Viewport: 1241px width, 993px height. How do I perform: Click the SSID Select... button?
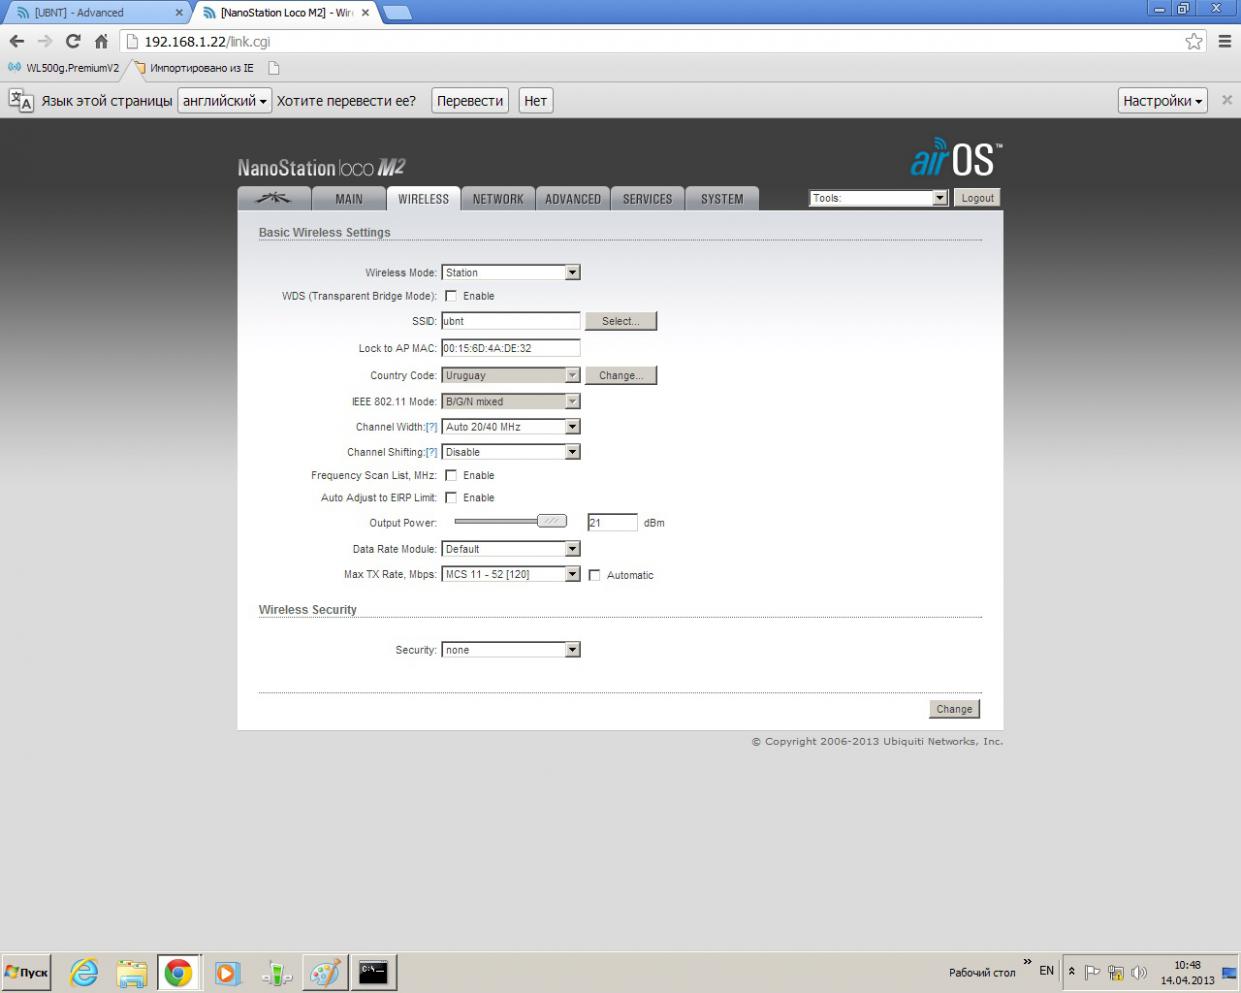(621, 321)
